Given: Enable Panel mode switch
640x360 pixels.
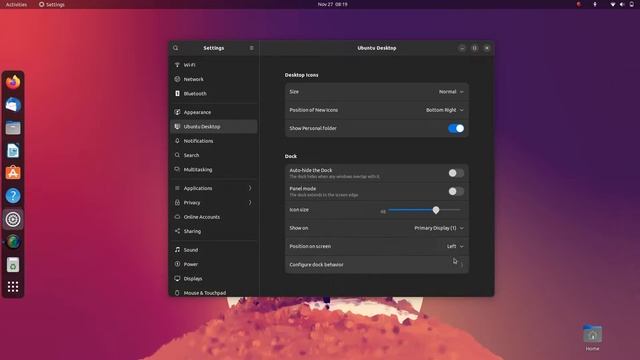Looking at the screenshot, I should [x=456, y=191].
